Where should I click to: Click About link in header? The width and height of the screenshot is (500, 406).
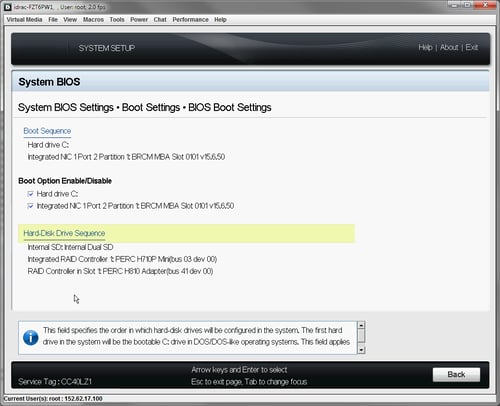point(449,47)
